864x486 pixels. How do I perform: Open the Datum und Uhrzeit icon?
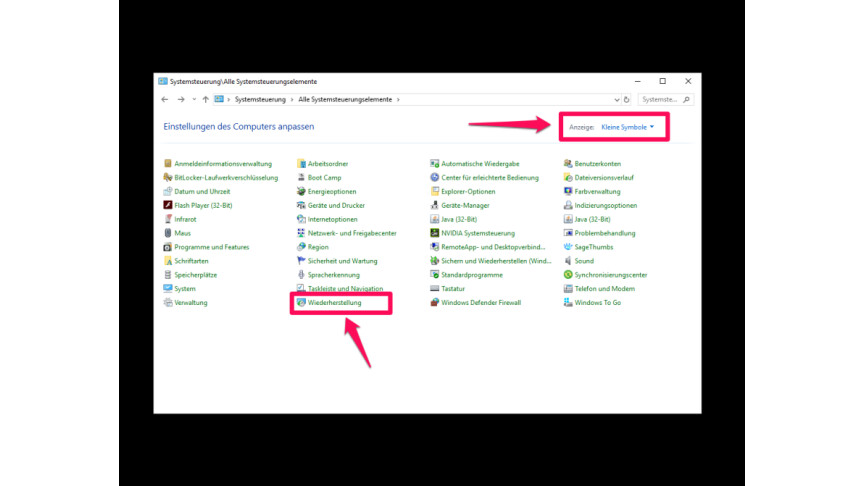168,191
